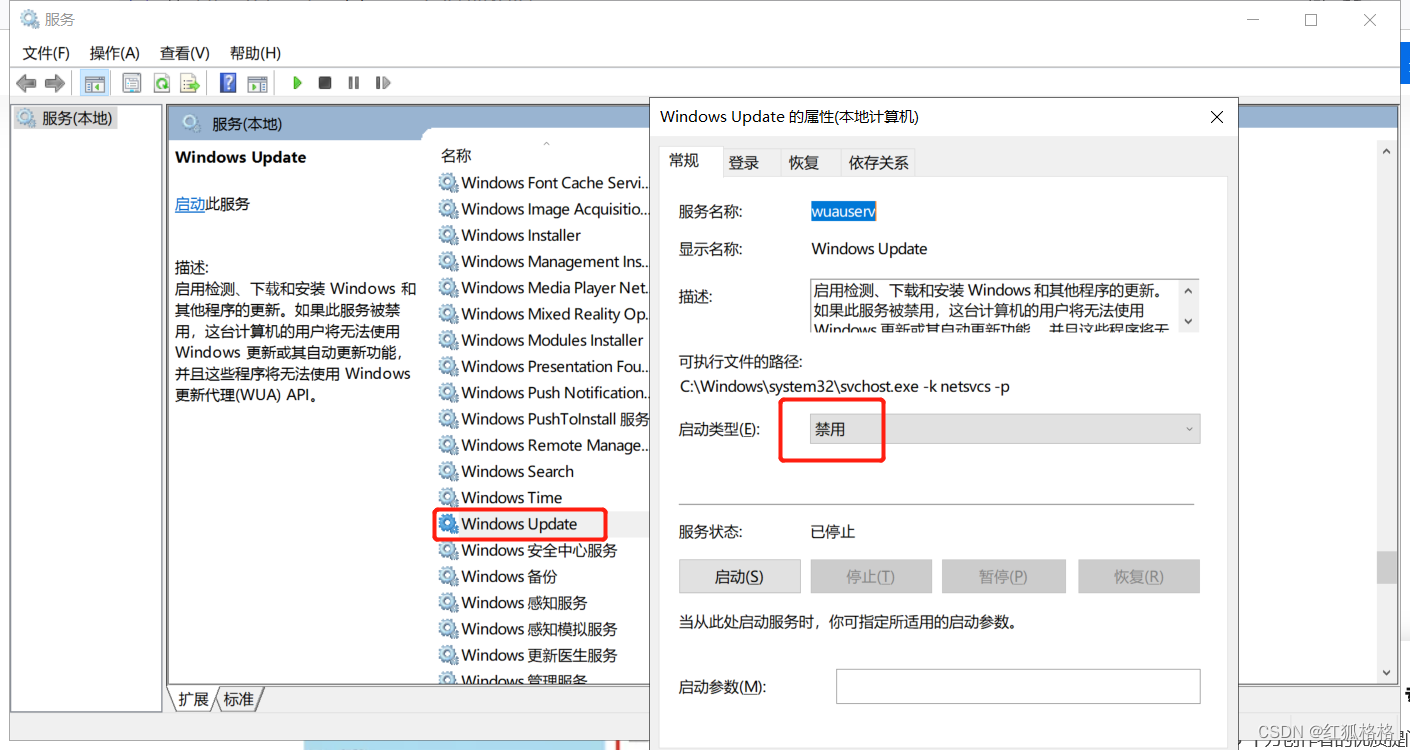1410x750 pixels.
Task: Select Windows Push Notification row
Action: tap(543, 392)
